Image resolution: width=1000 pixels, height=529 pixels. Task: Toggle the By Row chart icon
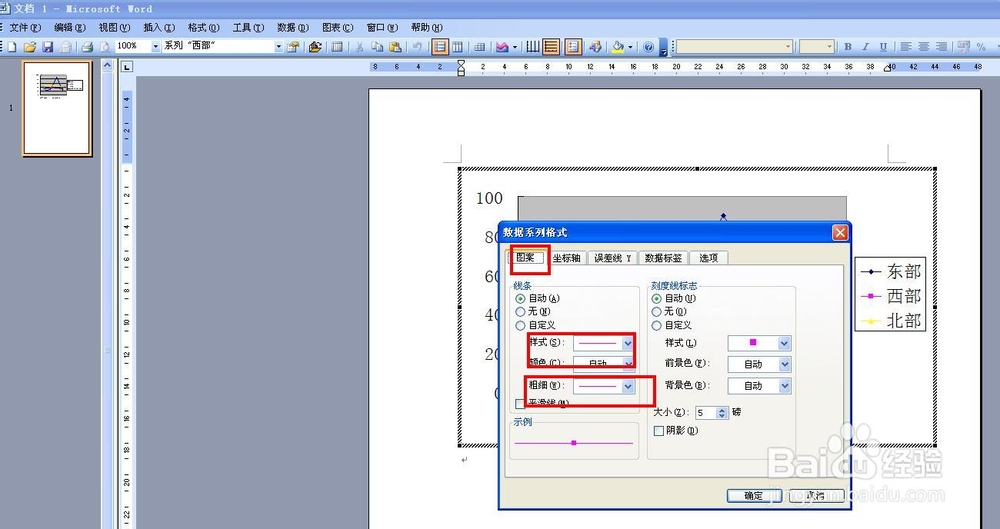[x=439, y=47]
